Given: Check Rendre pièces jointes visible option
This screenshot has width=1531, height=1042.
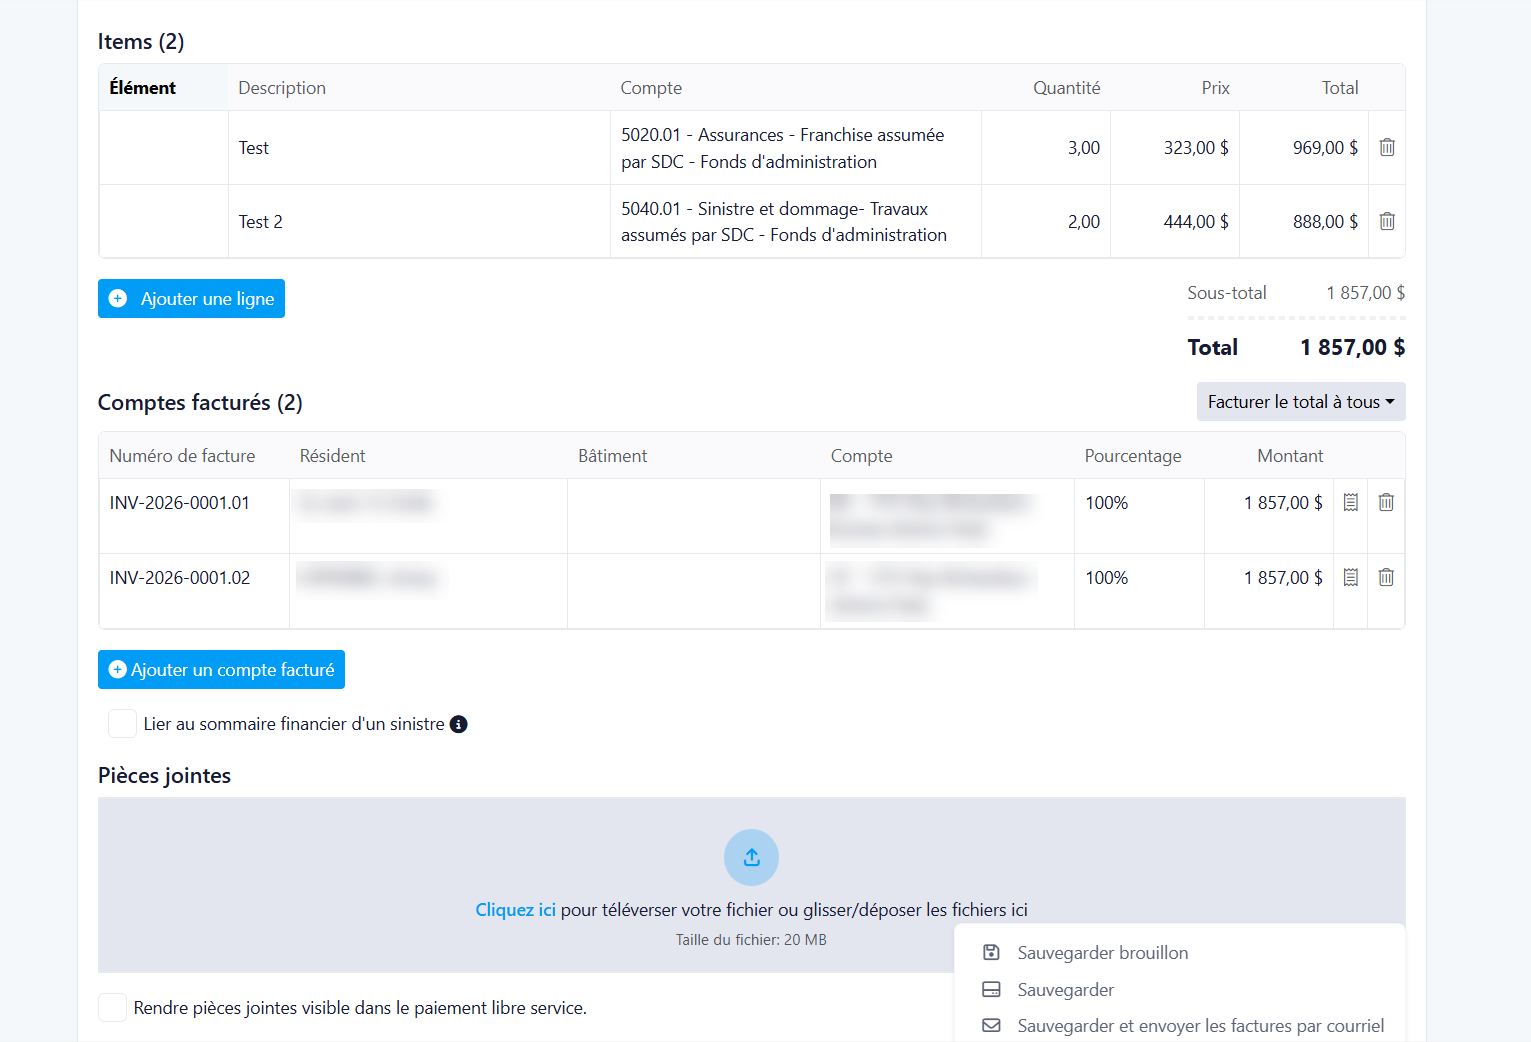Looking at the screenshot, I should pos(112,1007).
